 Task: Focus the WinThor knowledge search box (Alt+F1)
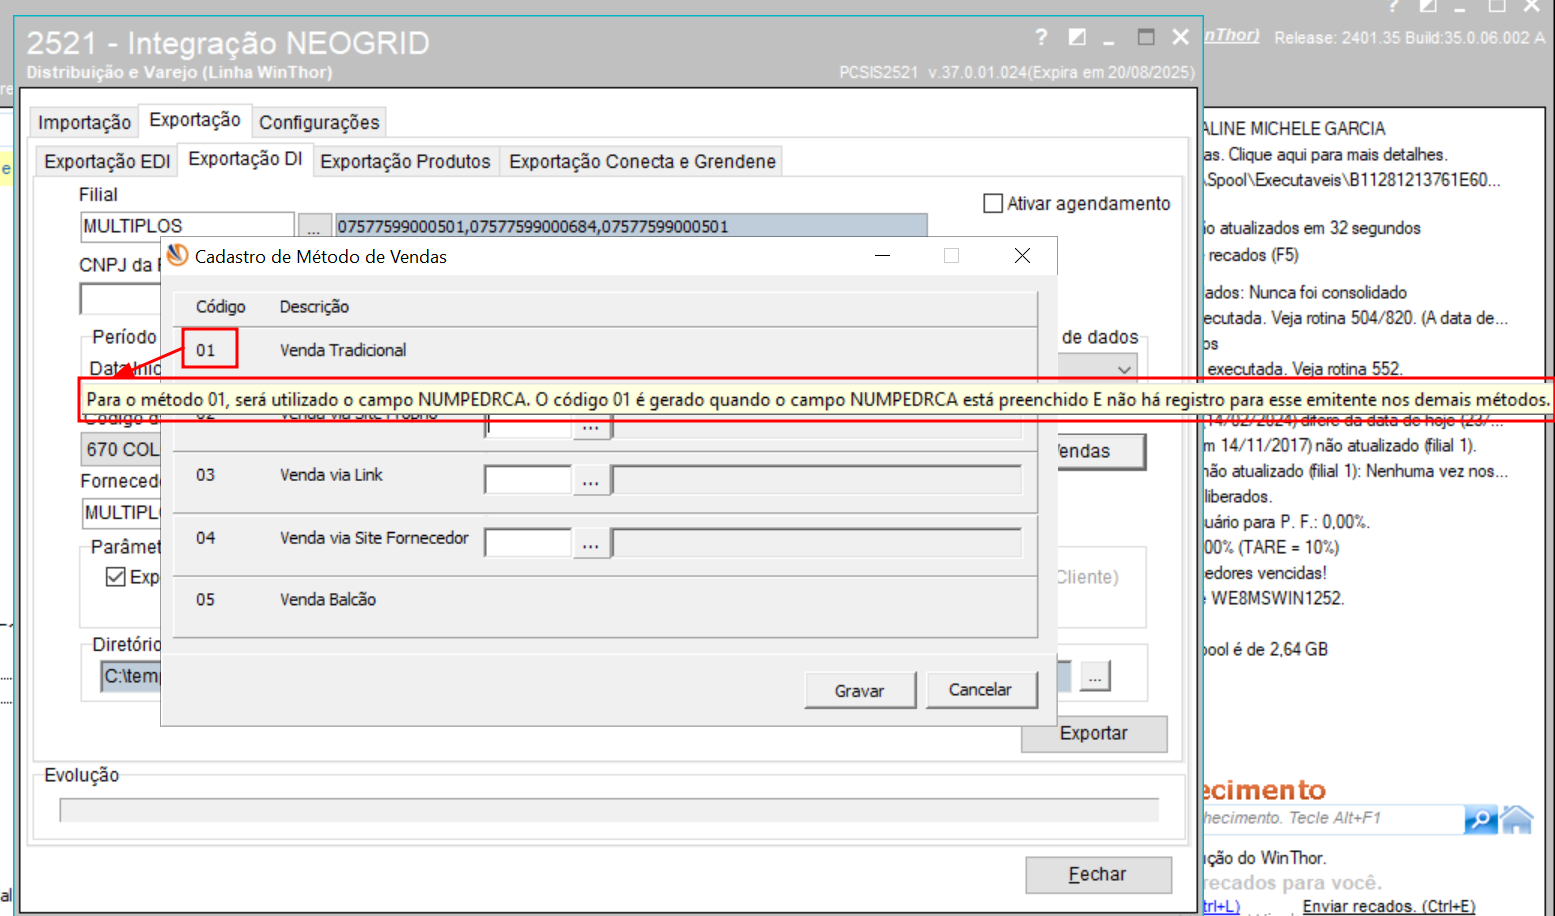(1333, 819)
